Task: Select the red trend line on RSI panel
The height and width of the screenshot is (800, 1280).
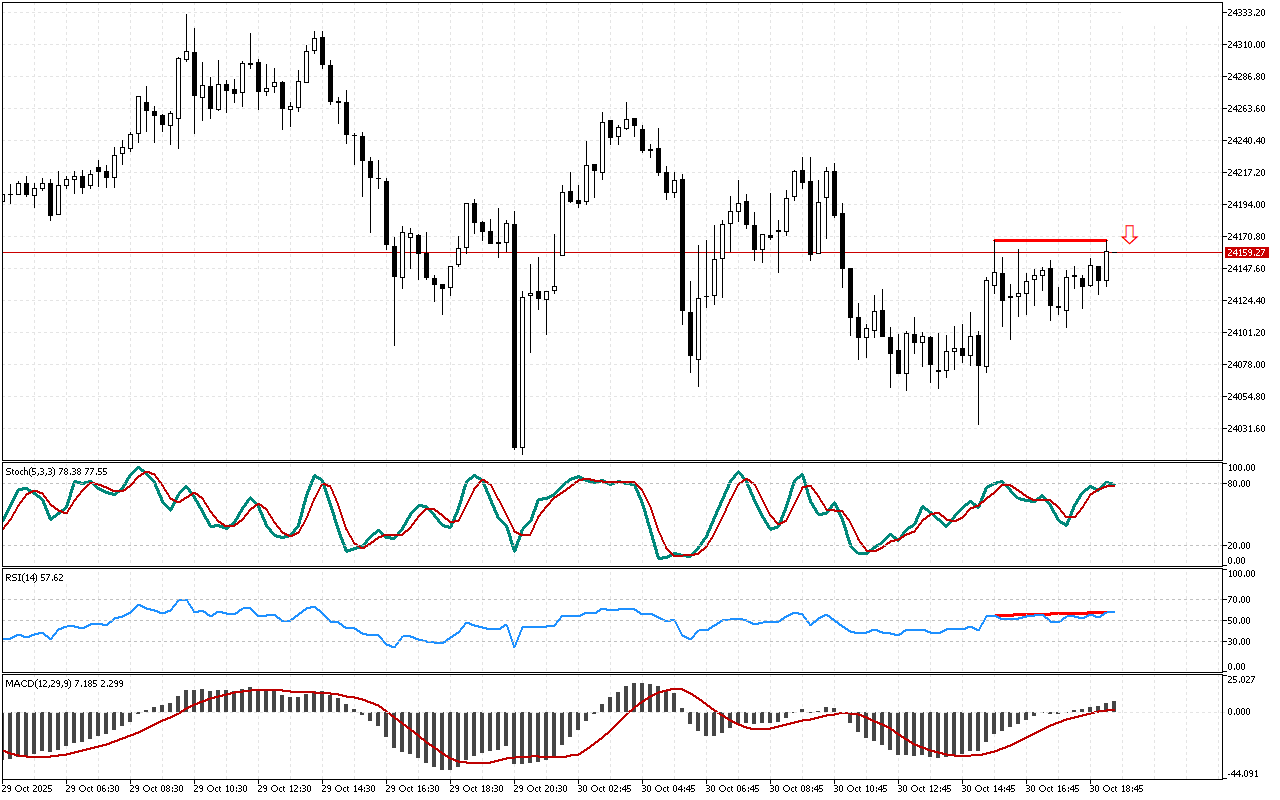Action: [x=1050, y=614]
